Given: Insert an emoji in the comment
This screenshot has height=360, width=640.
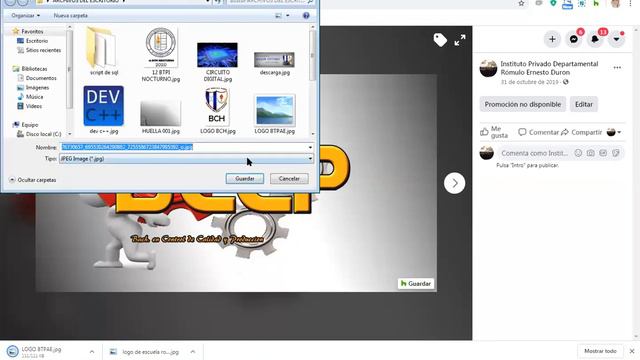Looking at the screenshot, I should pyautogui.click(x=578, y=153).
